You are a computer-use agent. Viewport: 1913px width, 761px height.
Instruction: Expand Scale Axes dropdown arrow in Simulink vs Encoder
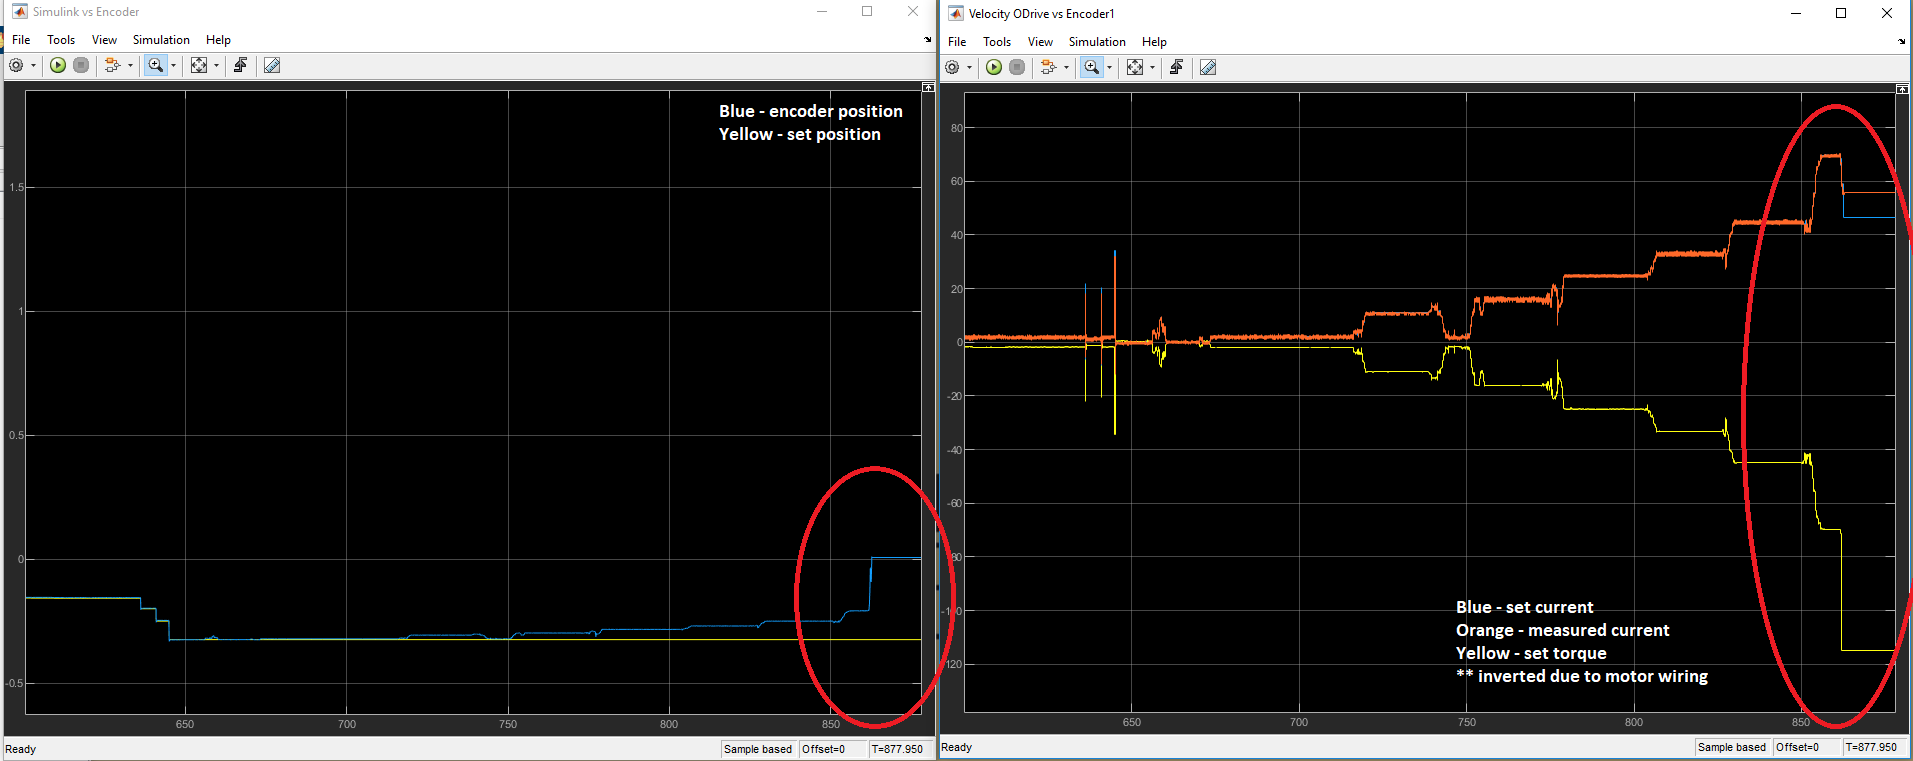[216, 66]
